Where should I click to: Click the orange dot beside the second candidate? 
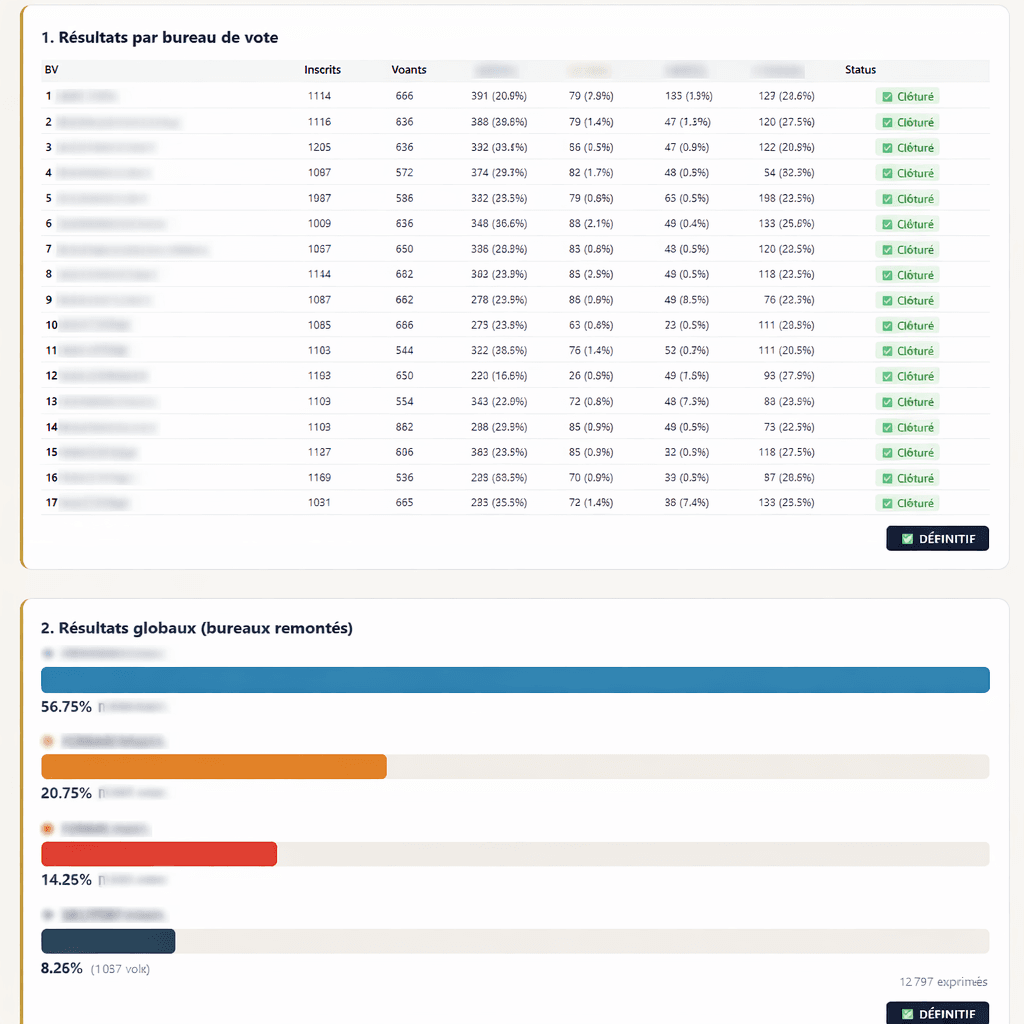point(47,742)
